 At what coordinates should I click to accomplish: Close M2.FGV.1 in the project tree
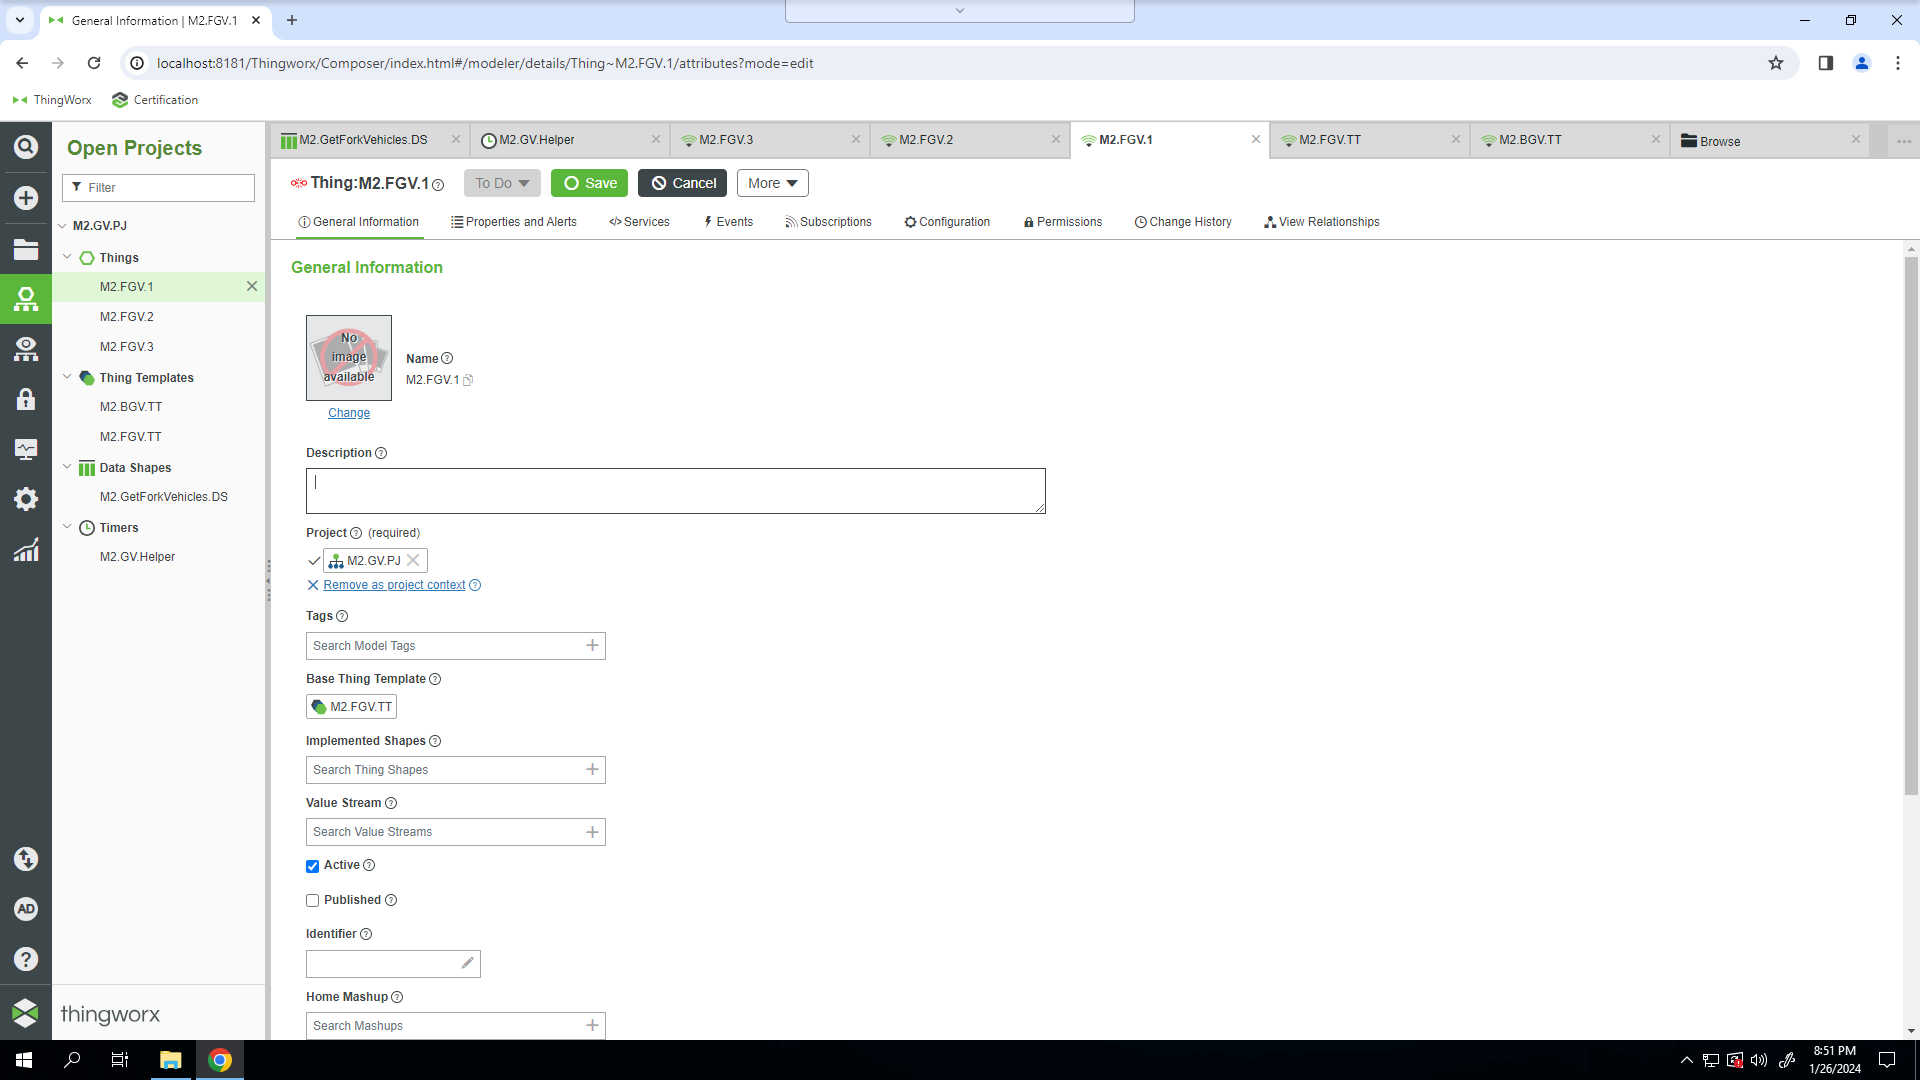252,286
